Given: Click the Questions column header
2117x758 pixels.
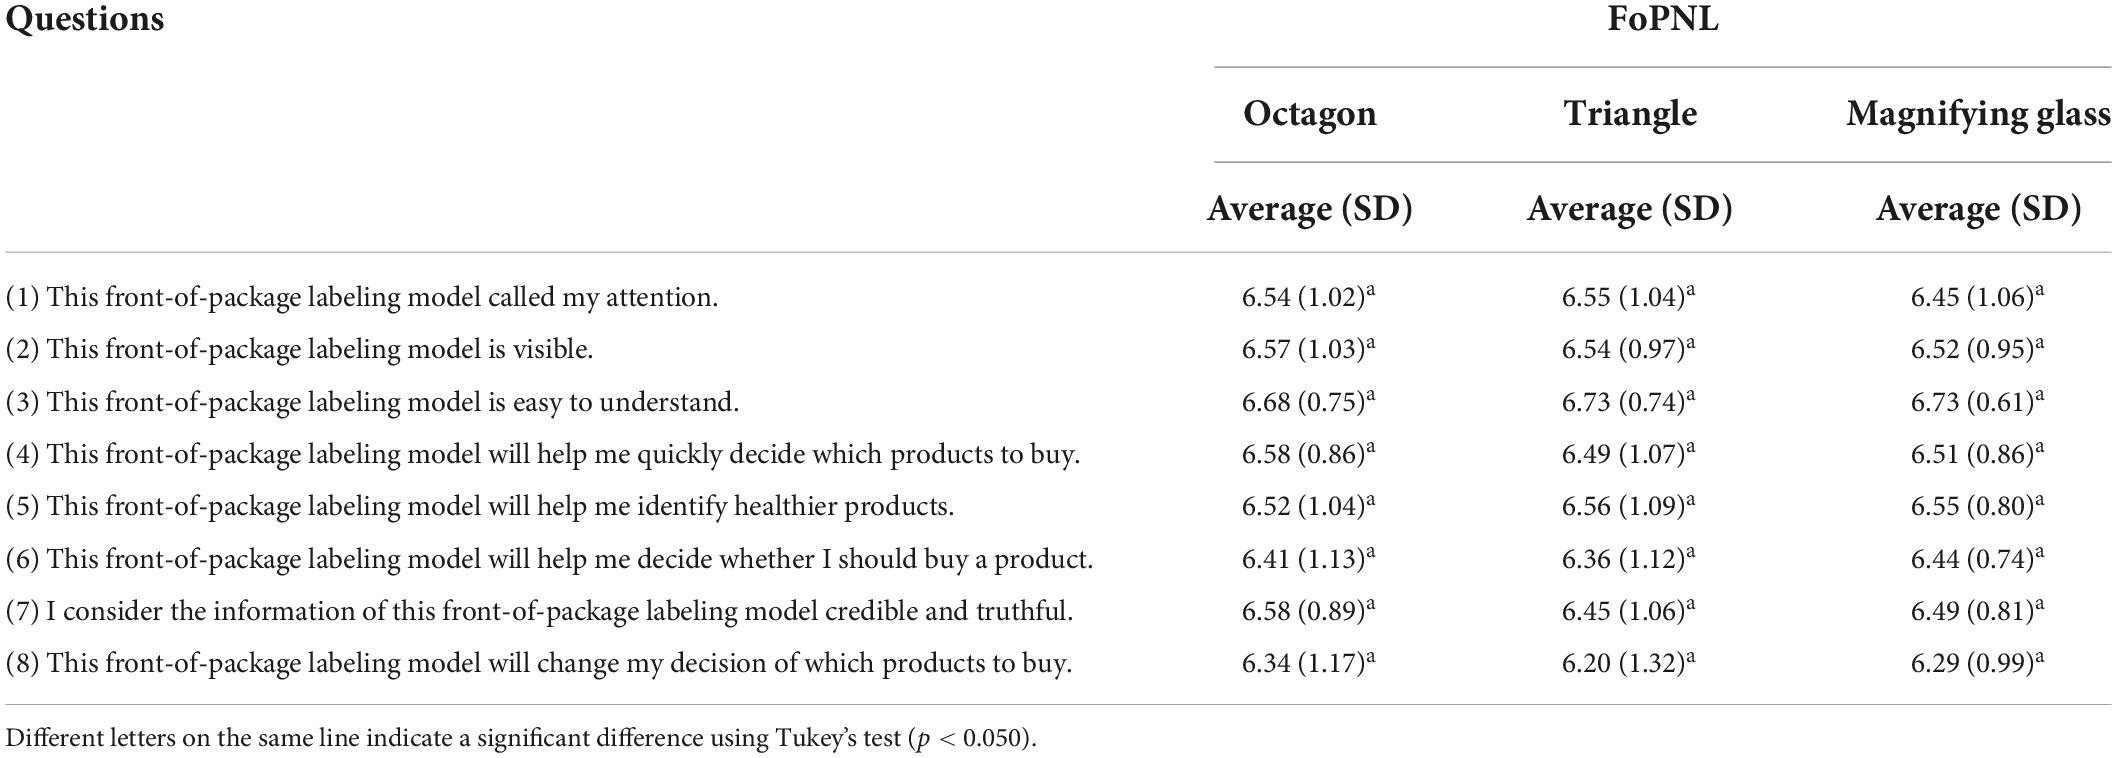Looking at the screenshot, I should tap(84, 19).
